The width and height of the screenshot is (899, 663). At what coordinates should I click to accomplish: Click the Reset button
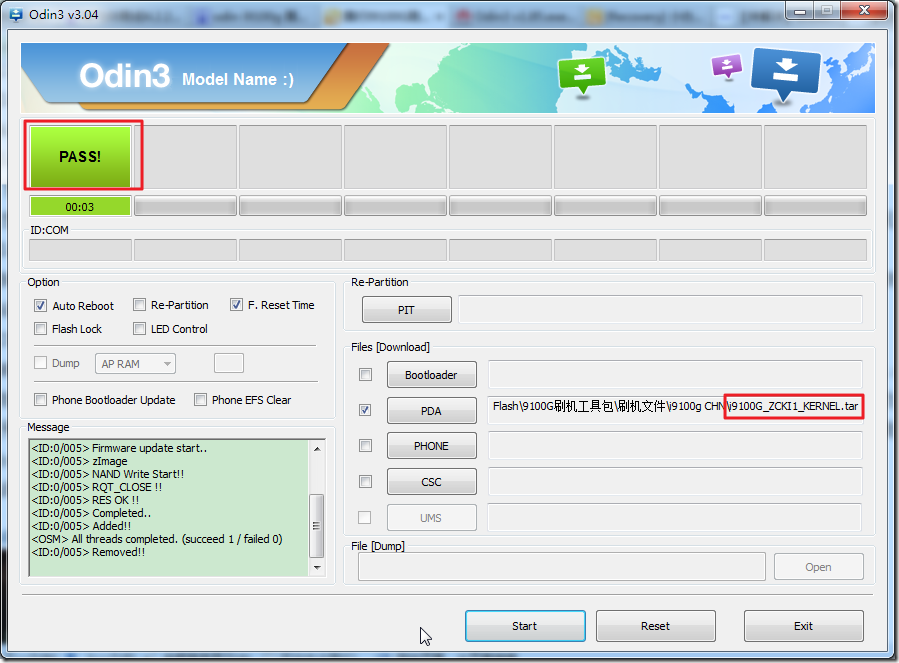coord(655,626)
